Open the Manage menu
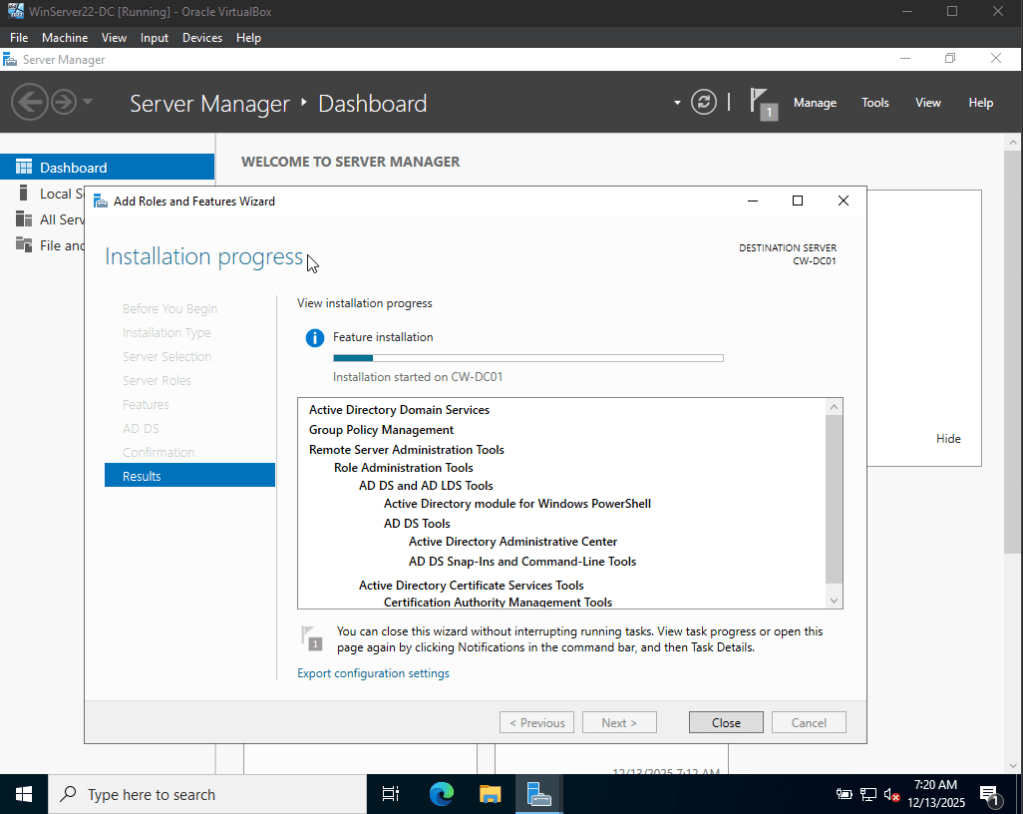 click(815, 102)
